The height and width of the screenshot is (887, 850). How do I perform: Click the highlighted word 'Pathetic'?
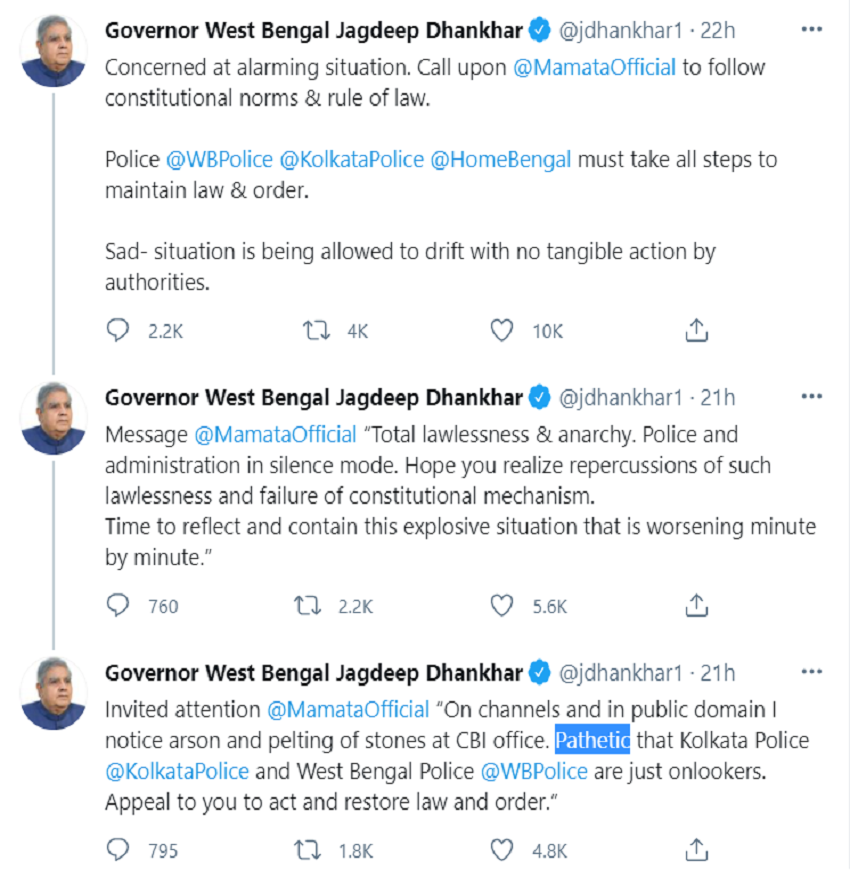coord(592,741)
